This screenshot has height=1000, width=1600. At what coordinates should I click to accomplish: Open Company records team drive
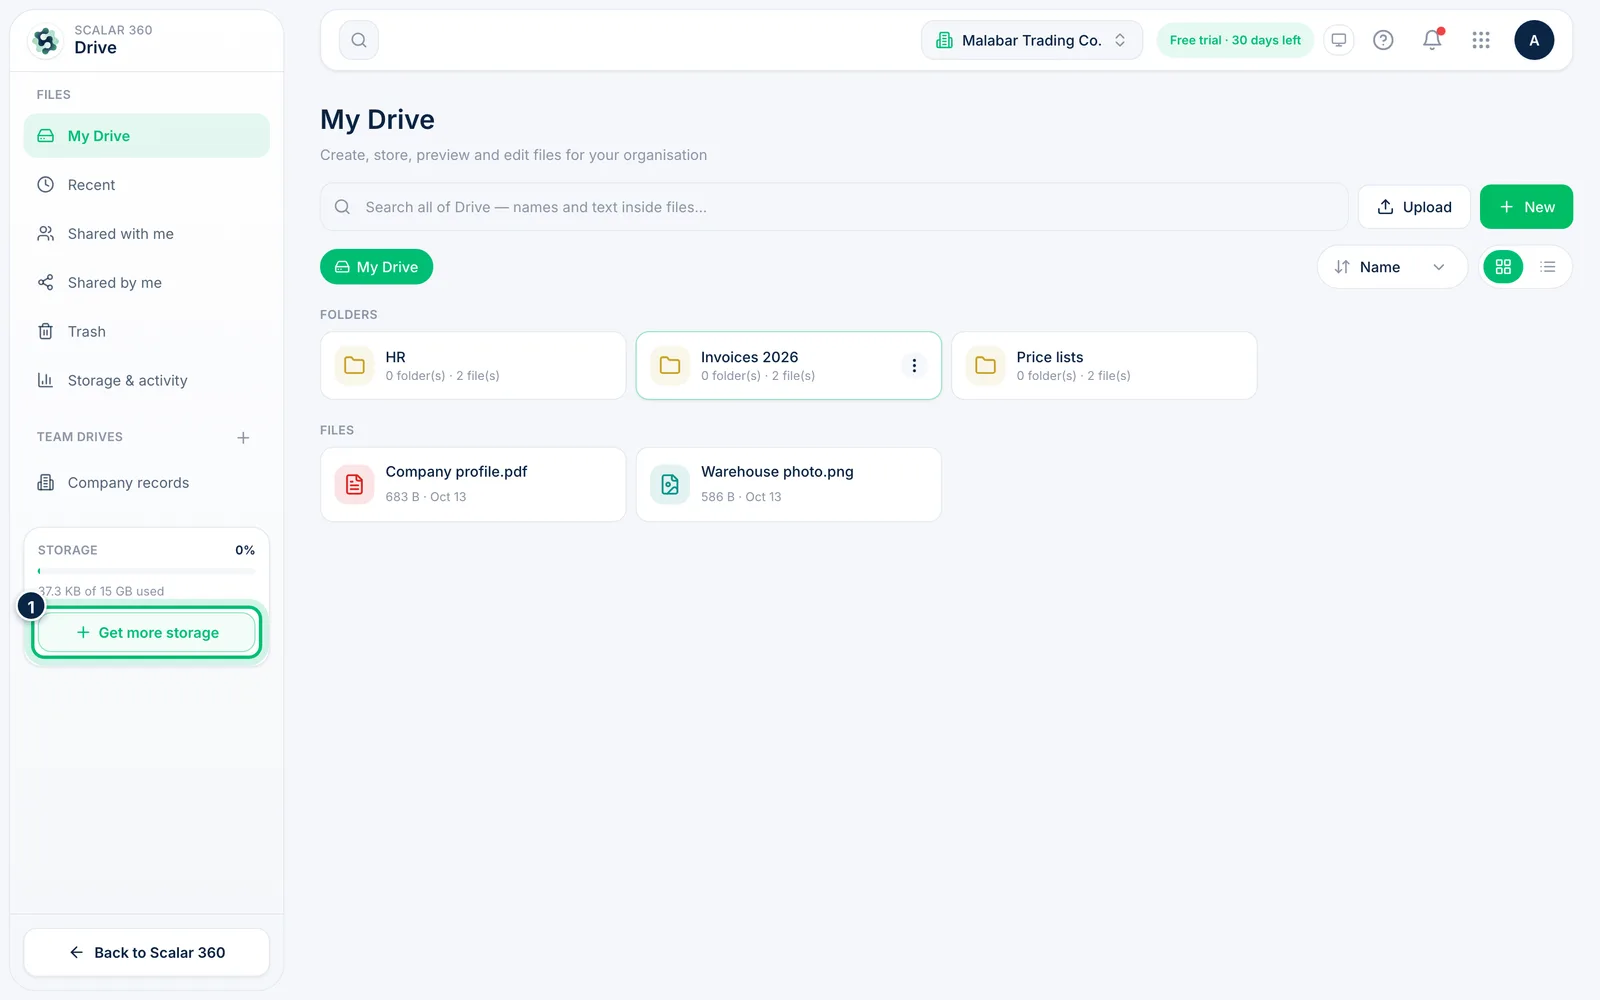click(147, 483)
